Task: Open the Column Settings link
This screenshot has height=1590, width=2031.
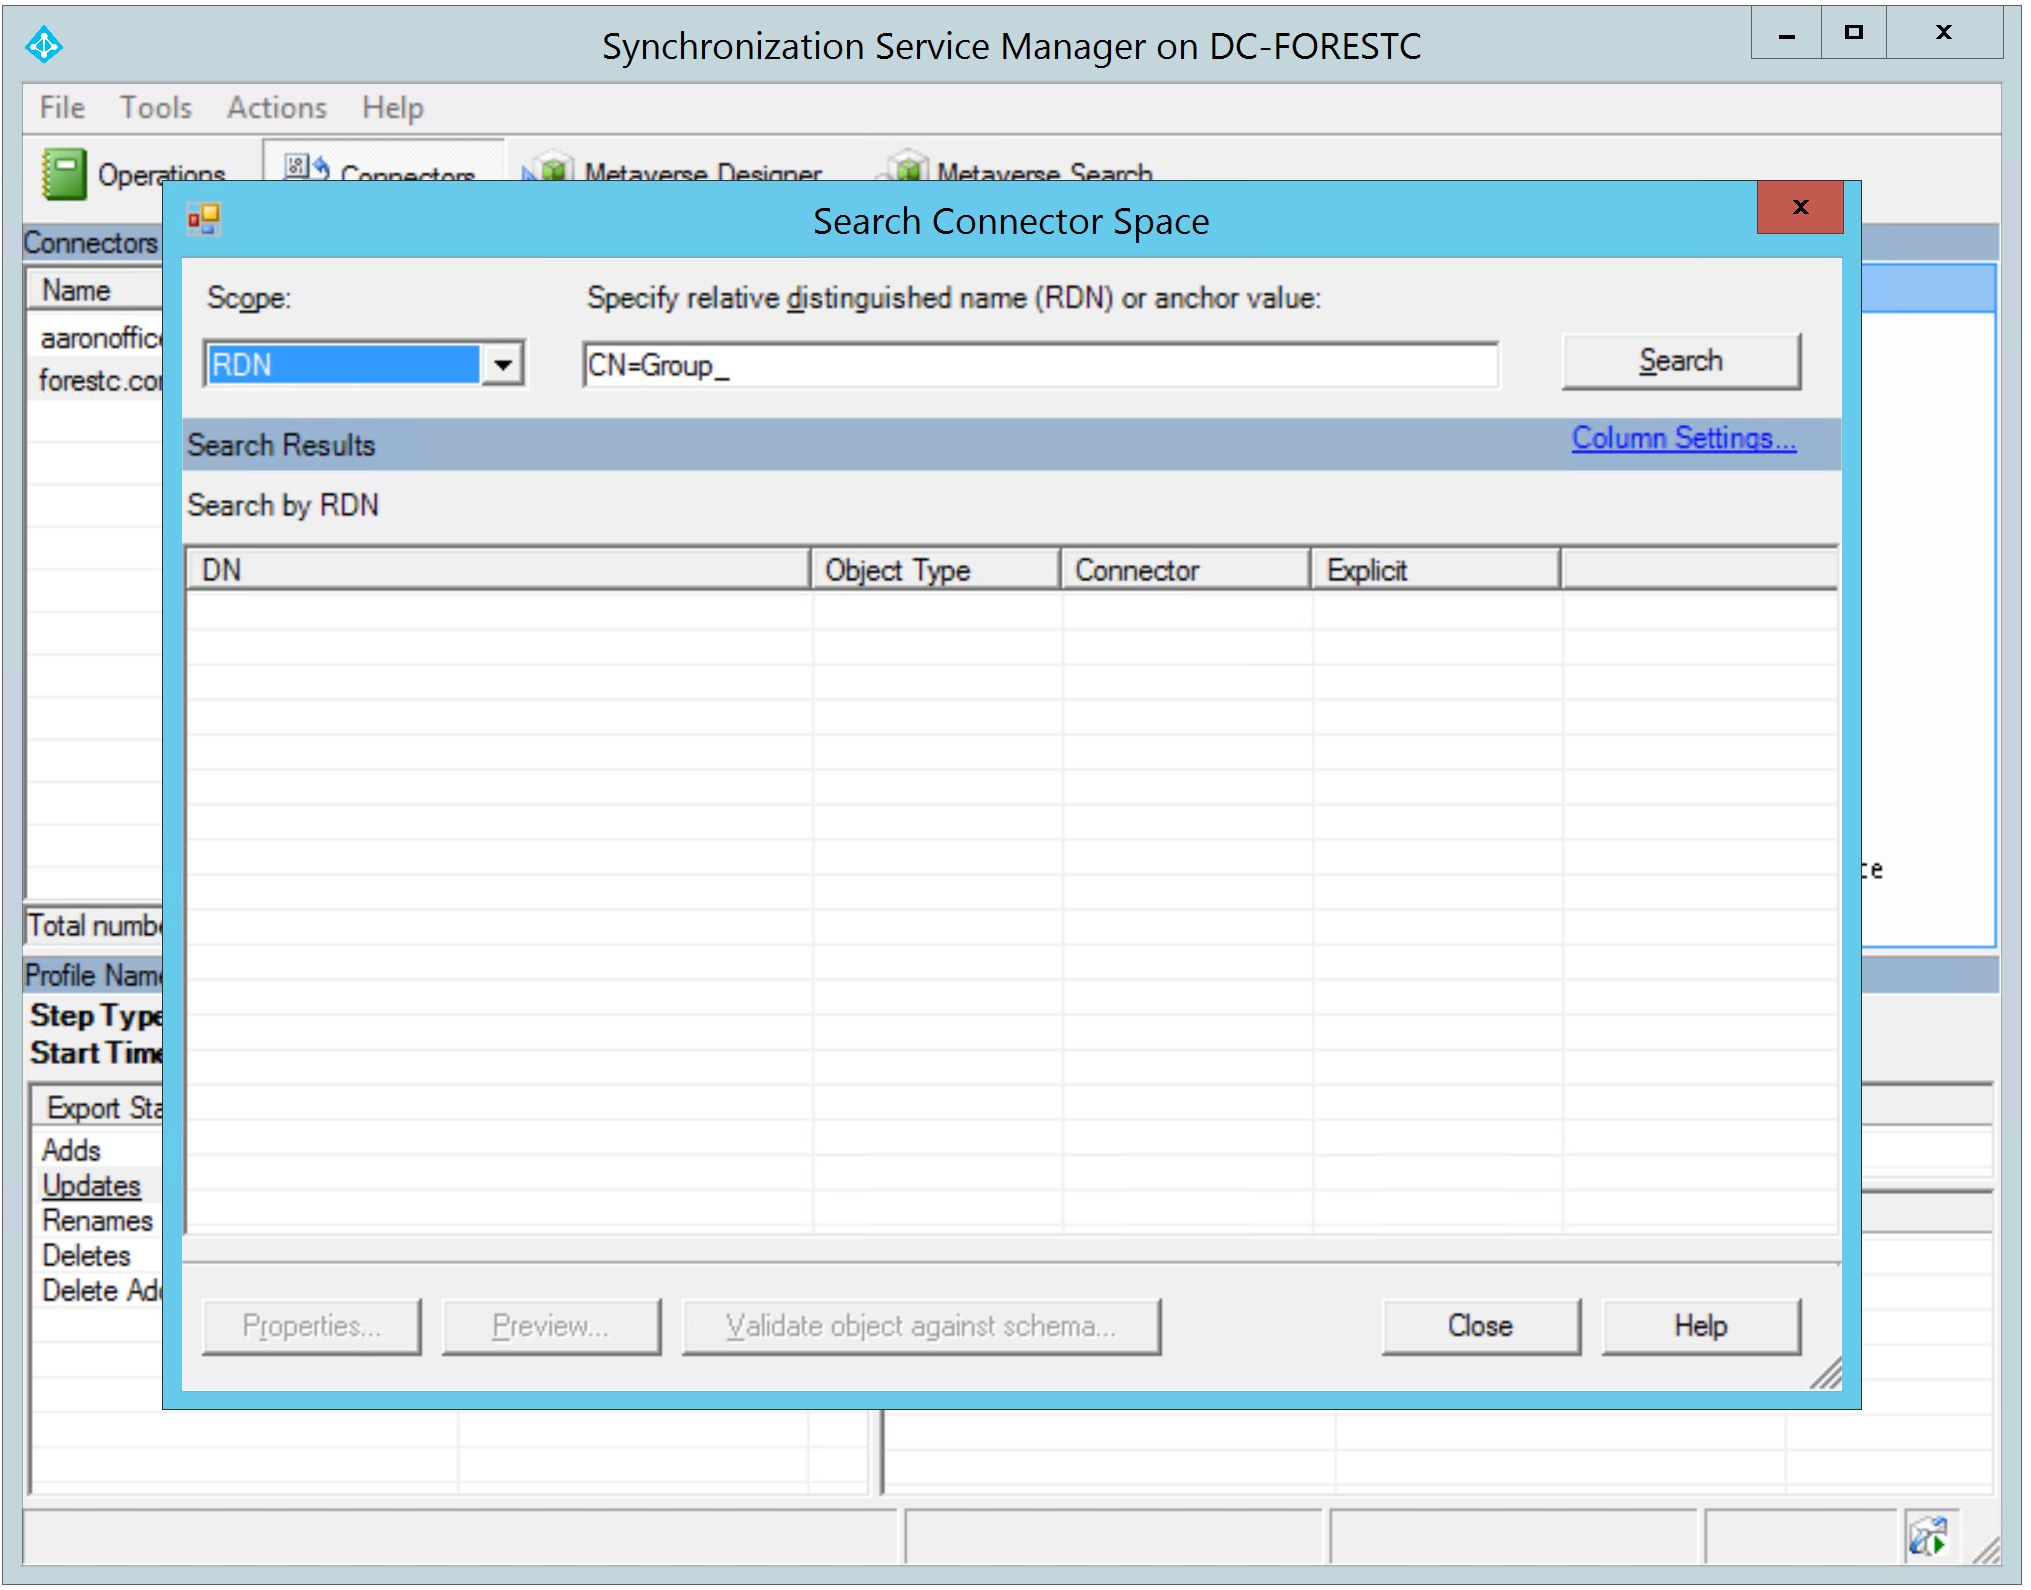Action: [x=1683, y=438]
